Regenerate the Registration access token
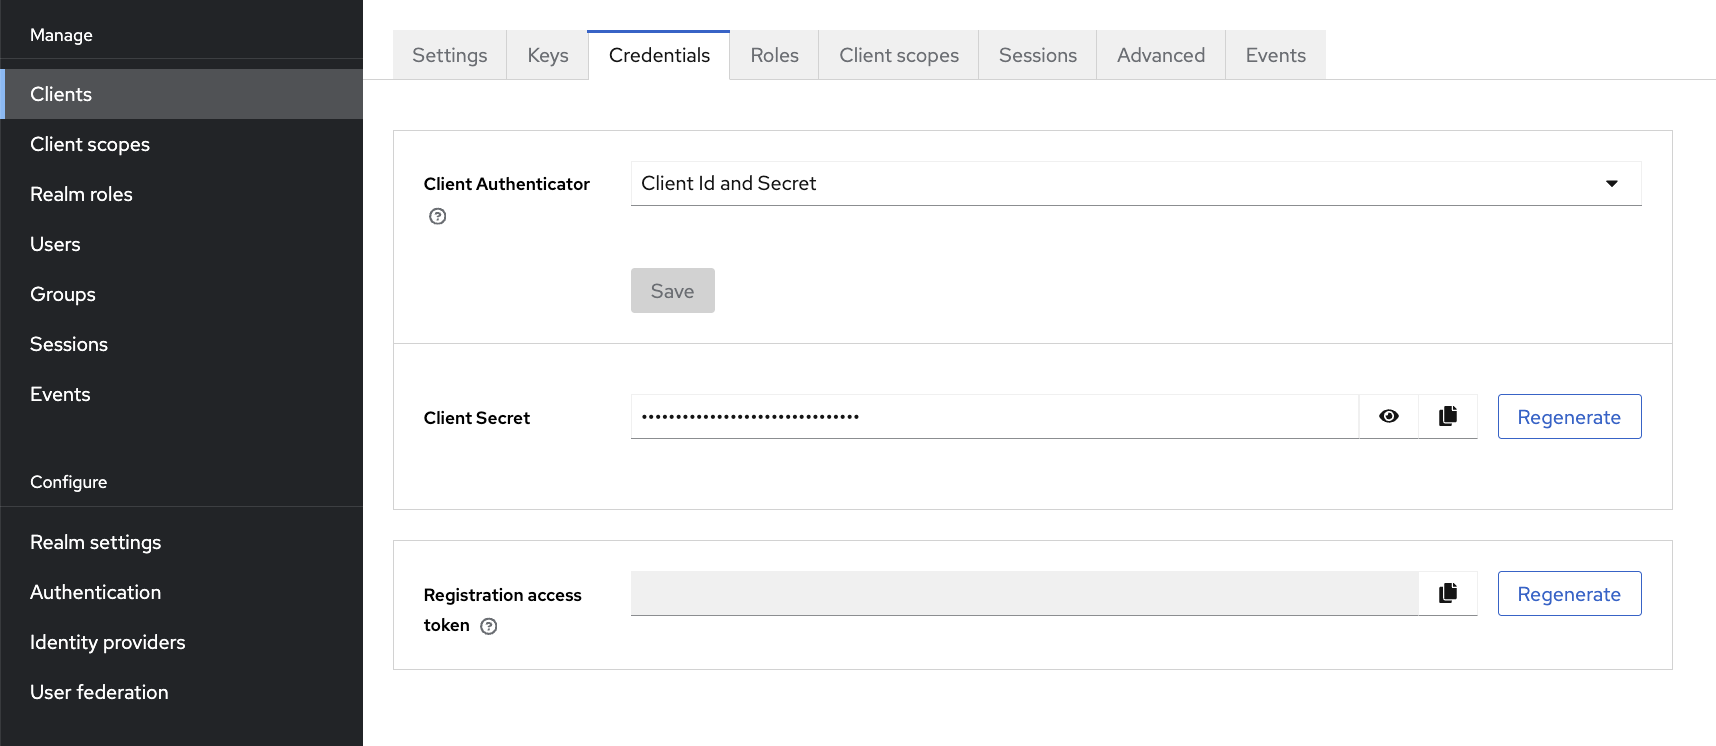This screenshot has height=746, width=1716. 1569,594
